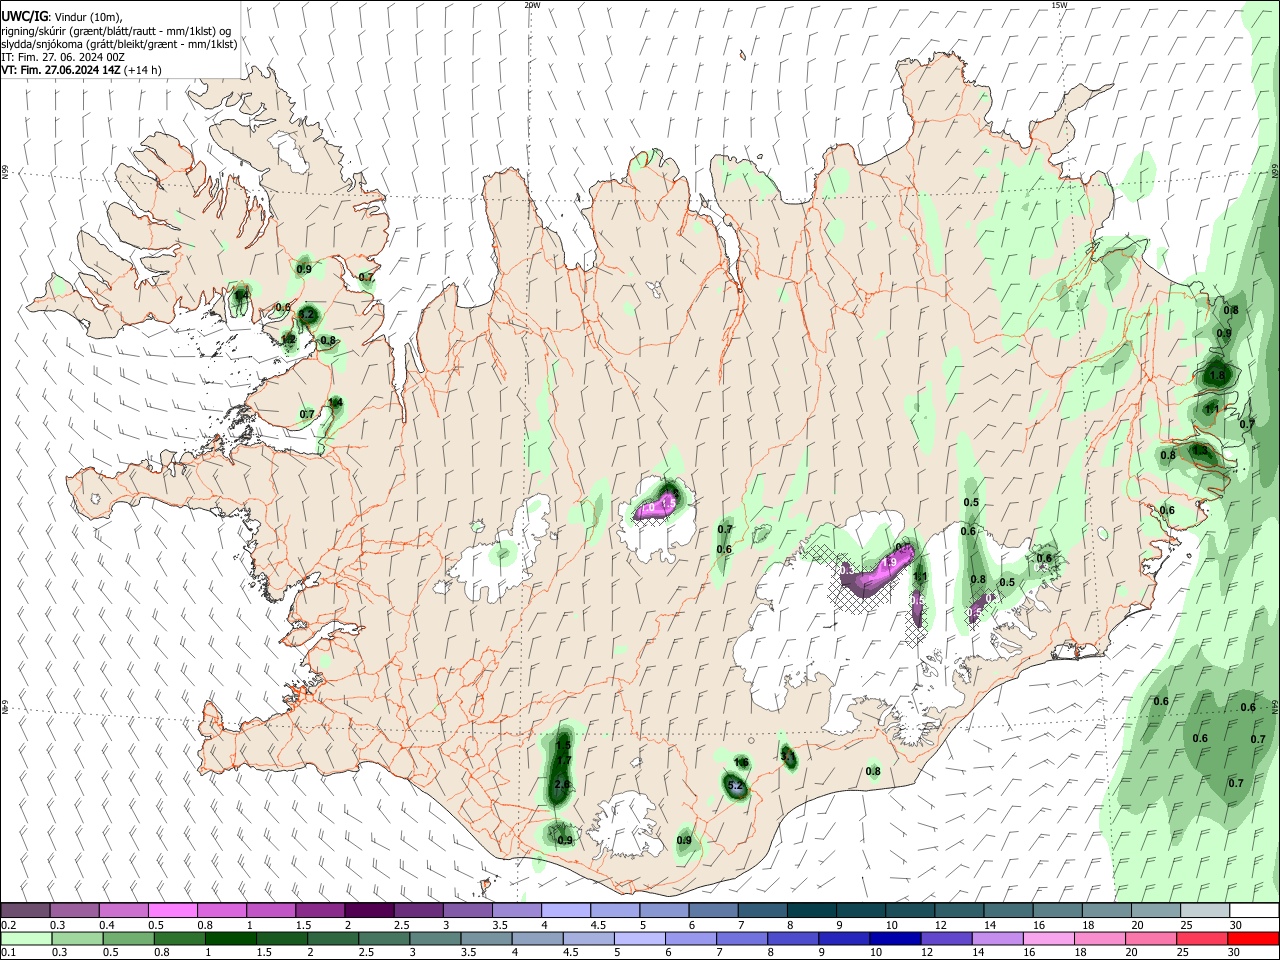Click the 'VT: Fim. 27.06.2024 14Z (+14 h)' line
The image size is (1280, 960).
point(81,70)
